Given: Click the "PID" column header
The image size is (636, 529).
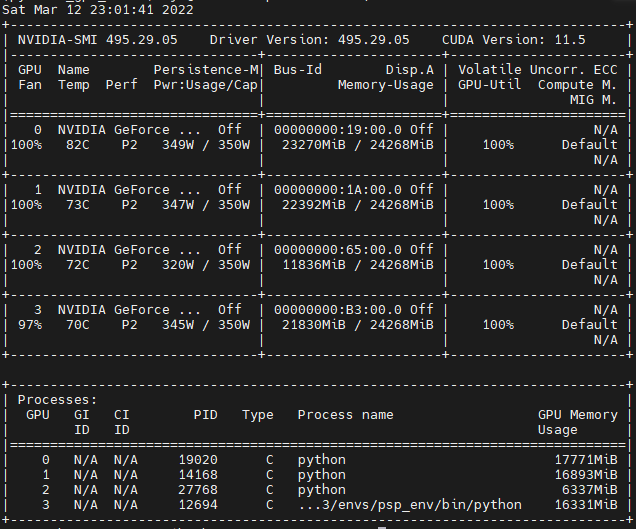Looking at the screenshot, I should 206,415.
